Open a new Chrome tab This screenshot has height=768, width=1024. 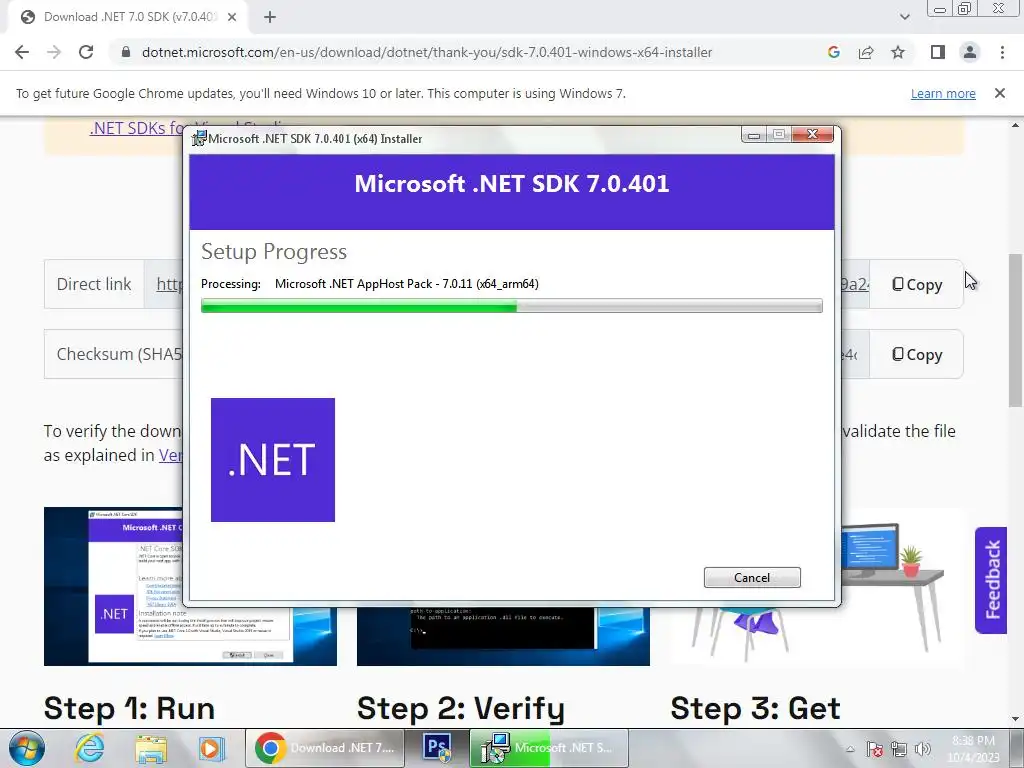tap(270, 17)
